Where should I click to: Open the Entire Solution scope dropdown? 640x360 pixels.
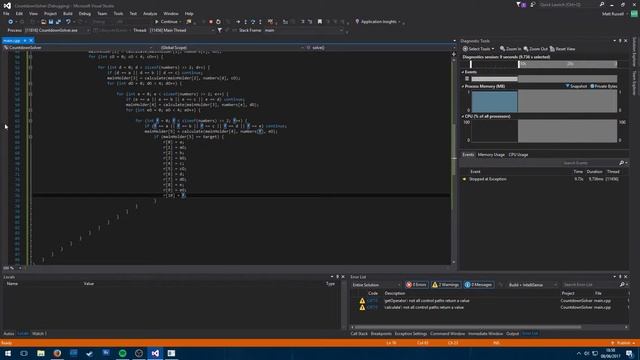376,284
